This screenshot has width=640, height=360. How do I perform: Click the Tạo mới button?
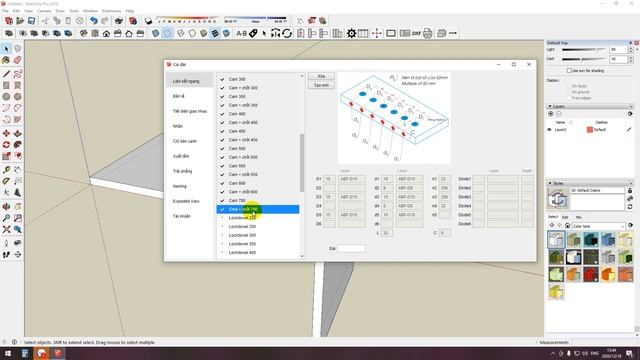coord(321,85)
